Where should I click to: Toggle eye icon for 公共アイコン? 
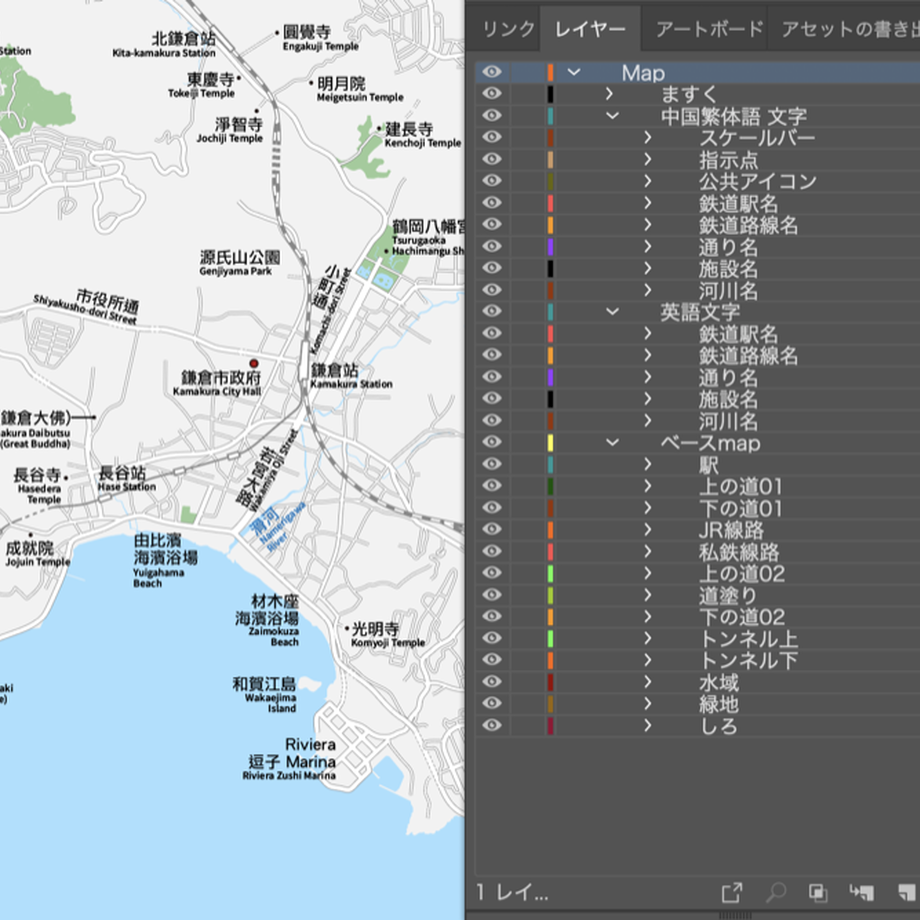coord(492,181)
